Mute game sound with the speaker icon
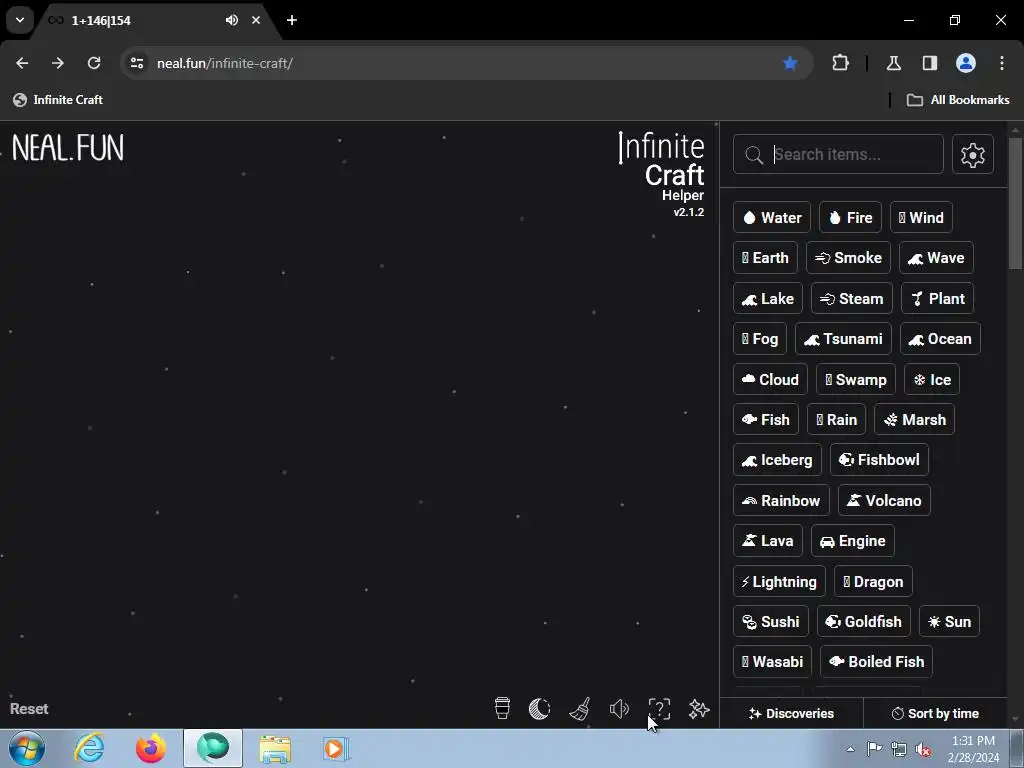This screenshot has width=1024, height=768. (619, 709)
